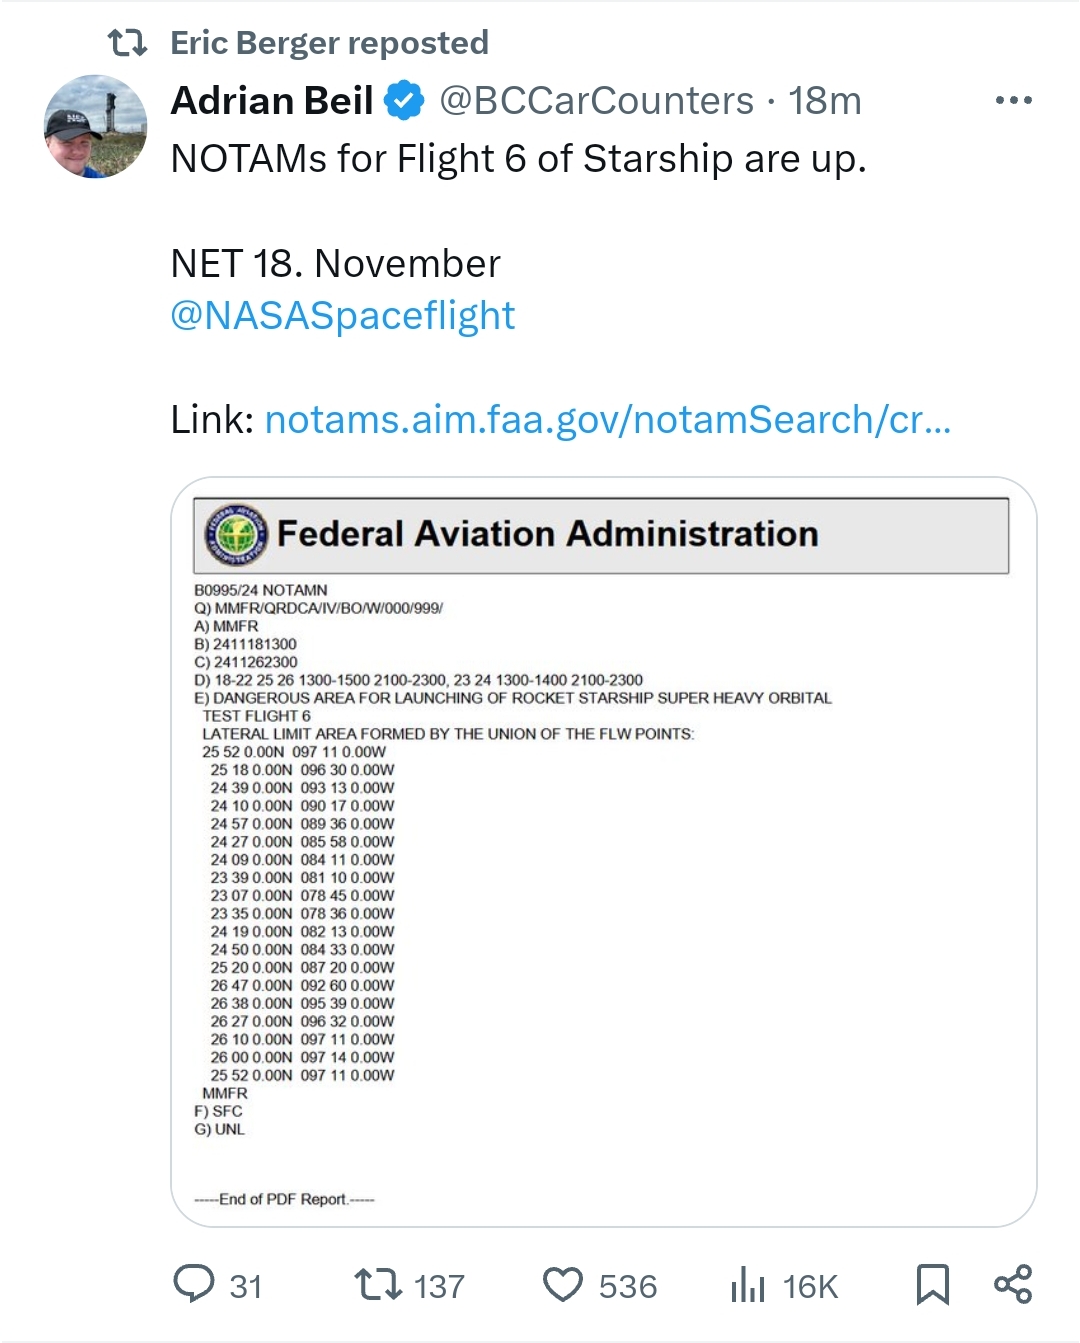The image size is (1080, 1343).
Task: Open the view analytics bar chart icon
Action: (747, 1285)
